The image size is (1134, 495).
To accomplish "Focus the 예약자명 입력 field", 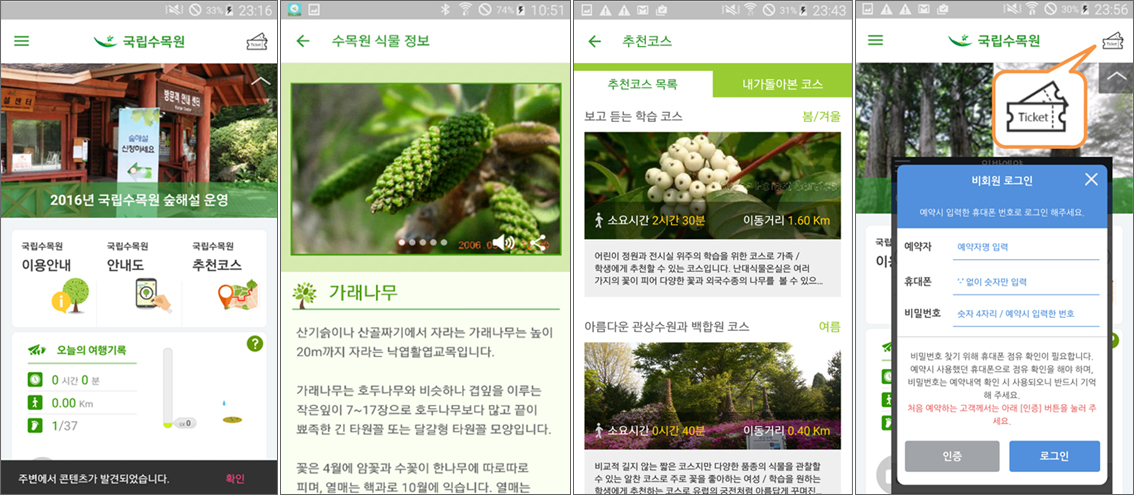I will 1027,247.
